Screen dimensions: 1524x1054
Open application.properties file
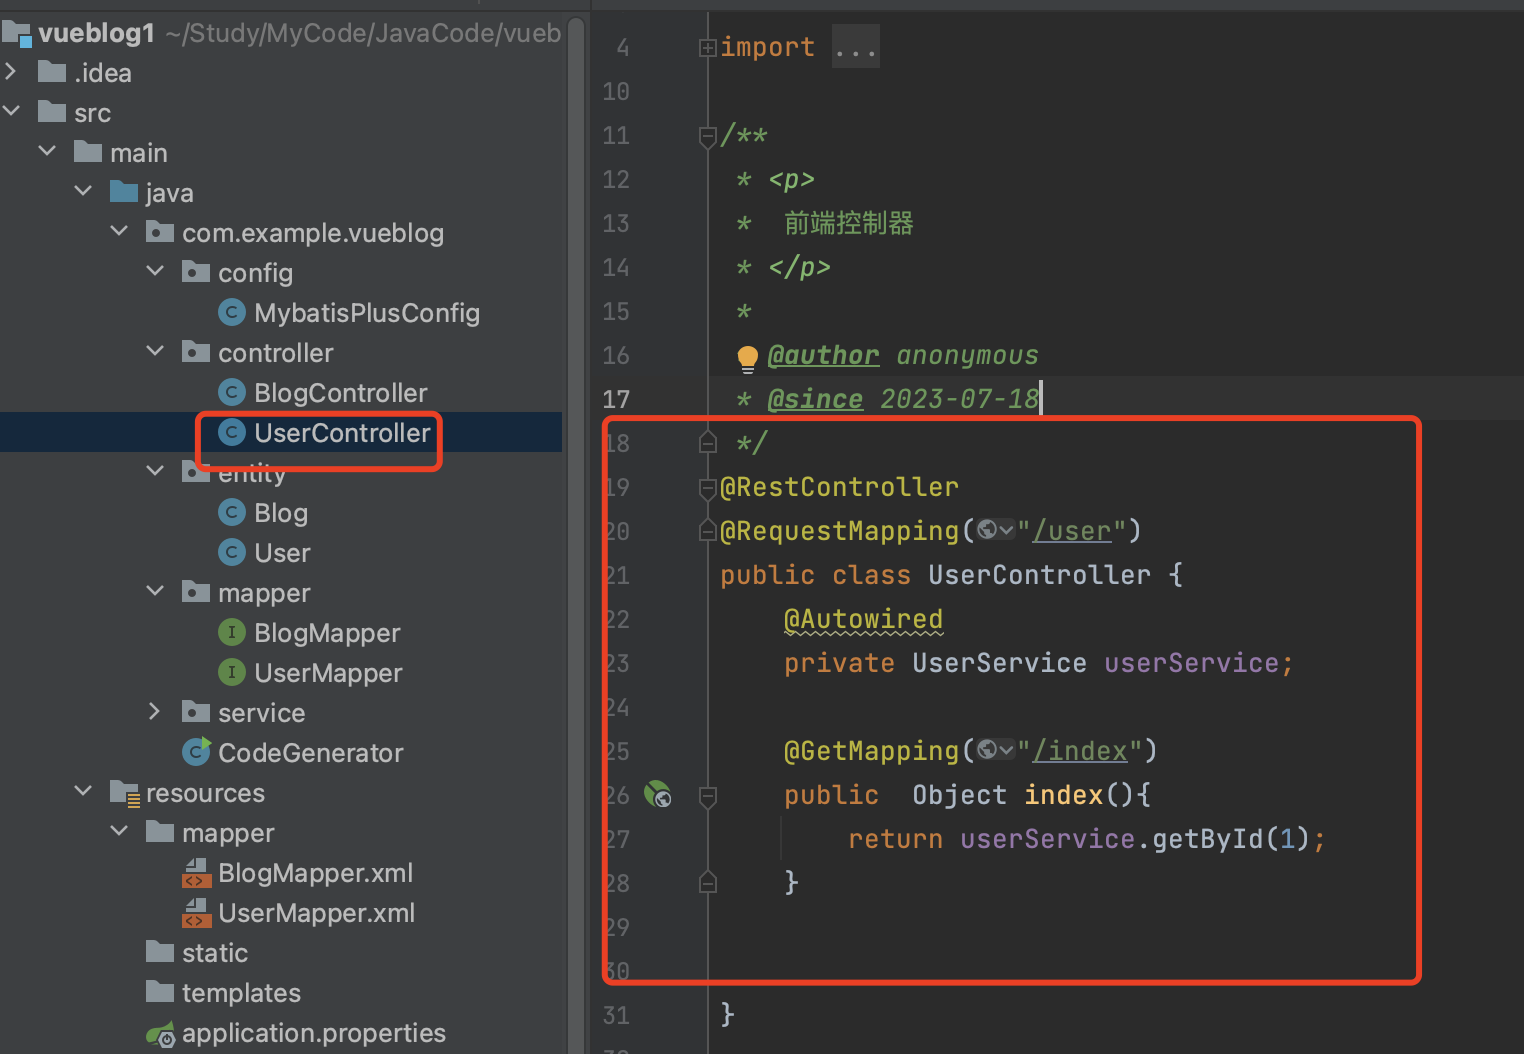coord(313,1033)
